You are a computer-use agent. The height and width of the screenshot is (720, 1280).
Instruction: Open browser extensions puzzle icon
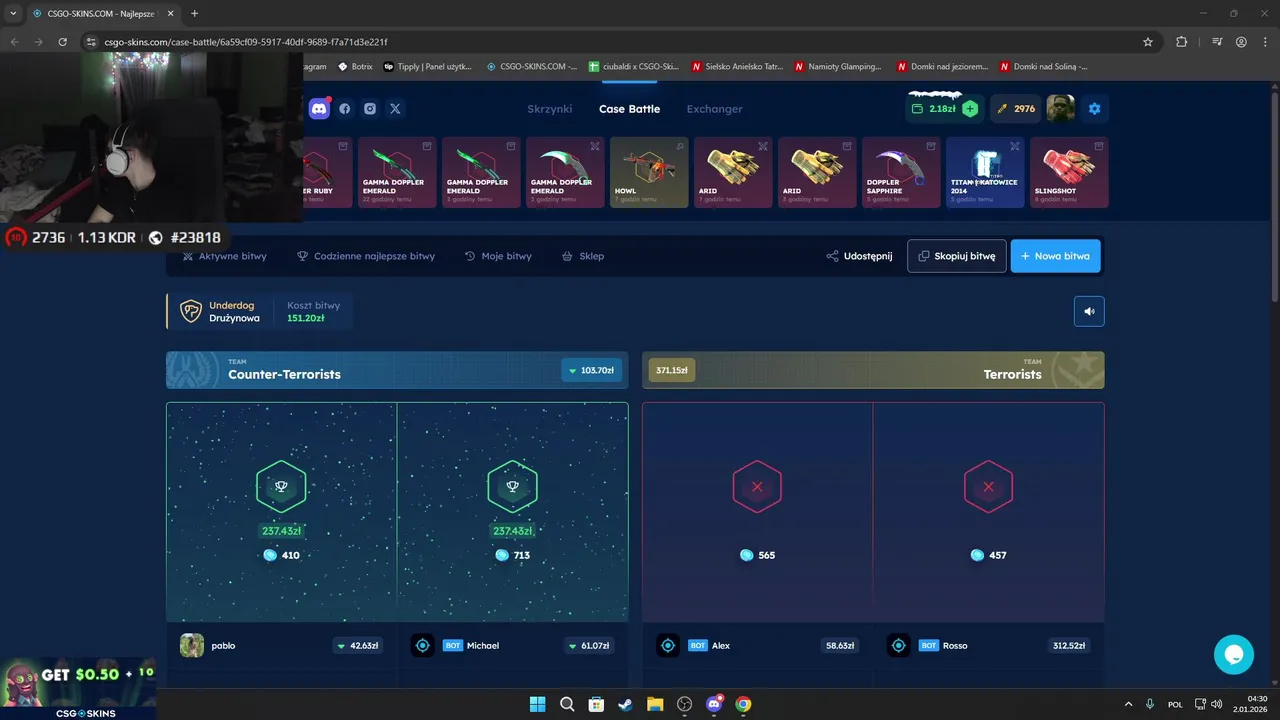point(1182,42)
